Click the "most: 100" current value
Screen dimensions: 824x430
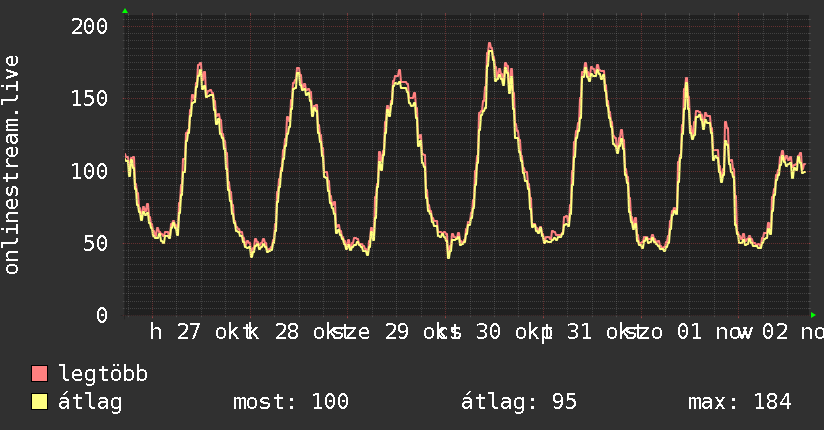pyautogui.click(x=290, y=402)
